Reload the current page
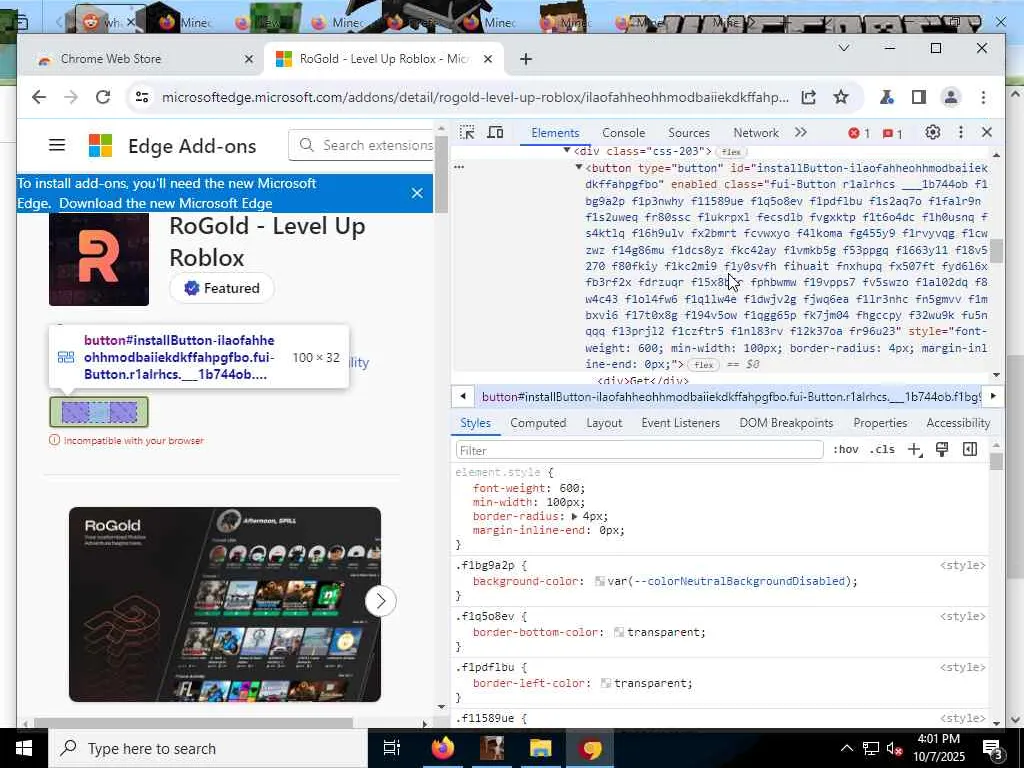 click(103, 97)
